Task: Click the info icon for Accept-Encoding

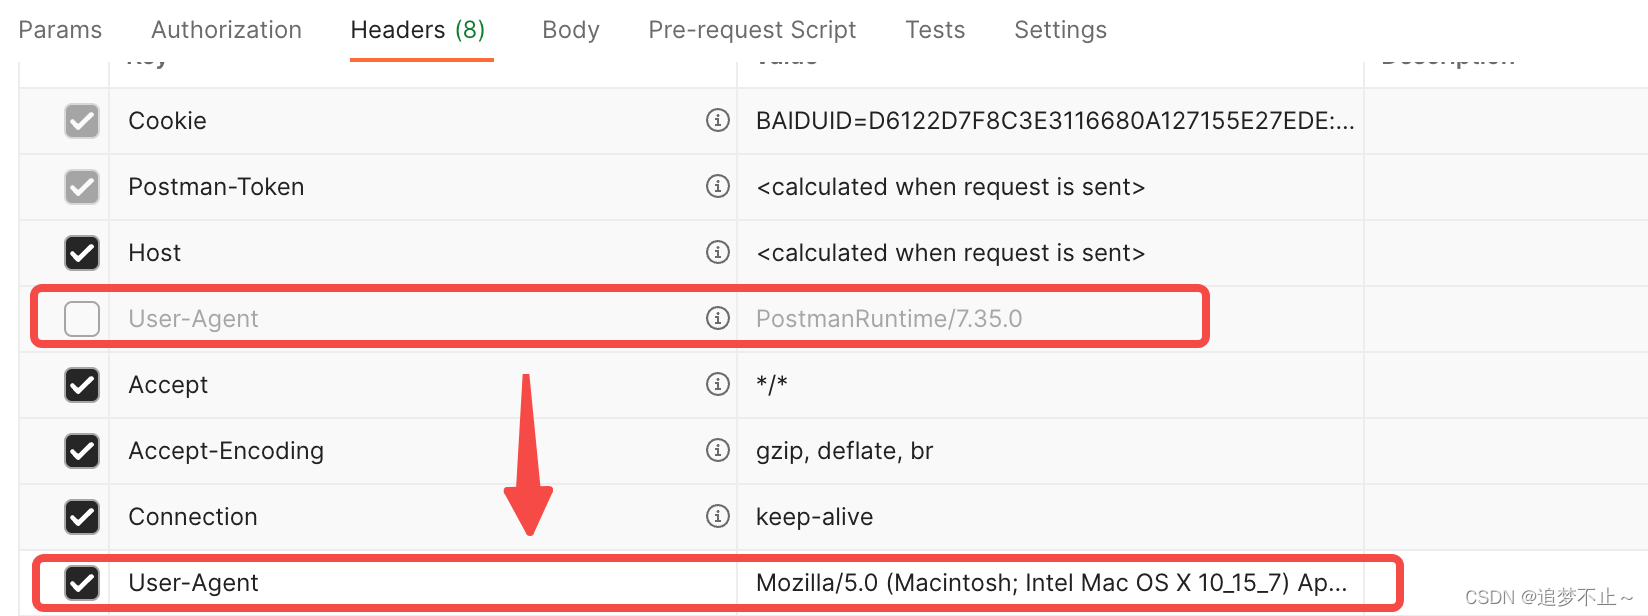Action: pyautogui.click(x=717, y=450)
